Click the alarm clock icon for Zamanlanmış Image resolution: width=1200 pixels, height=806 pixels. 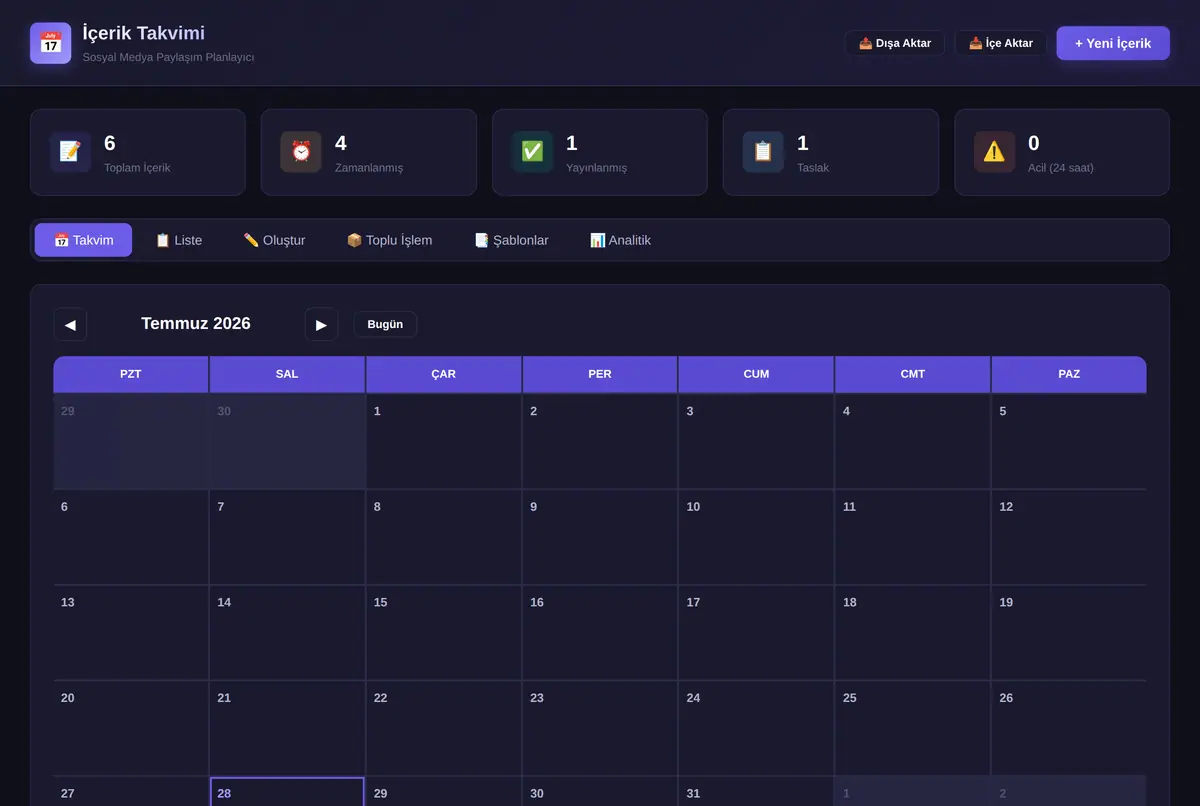[x=301, y=152]
